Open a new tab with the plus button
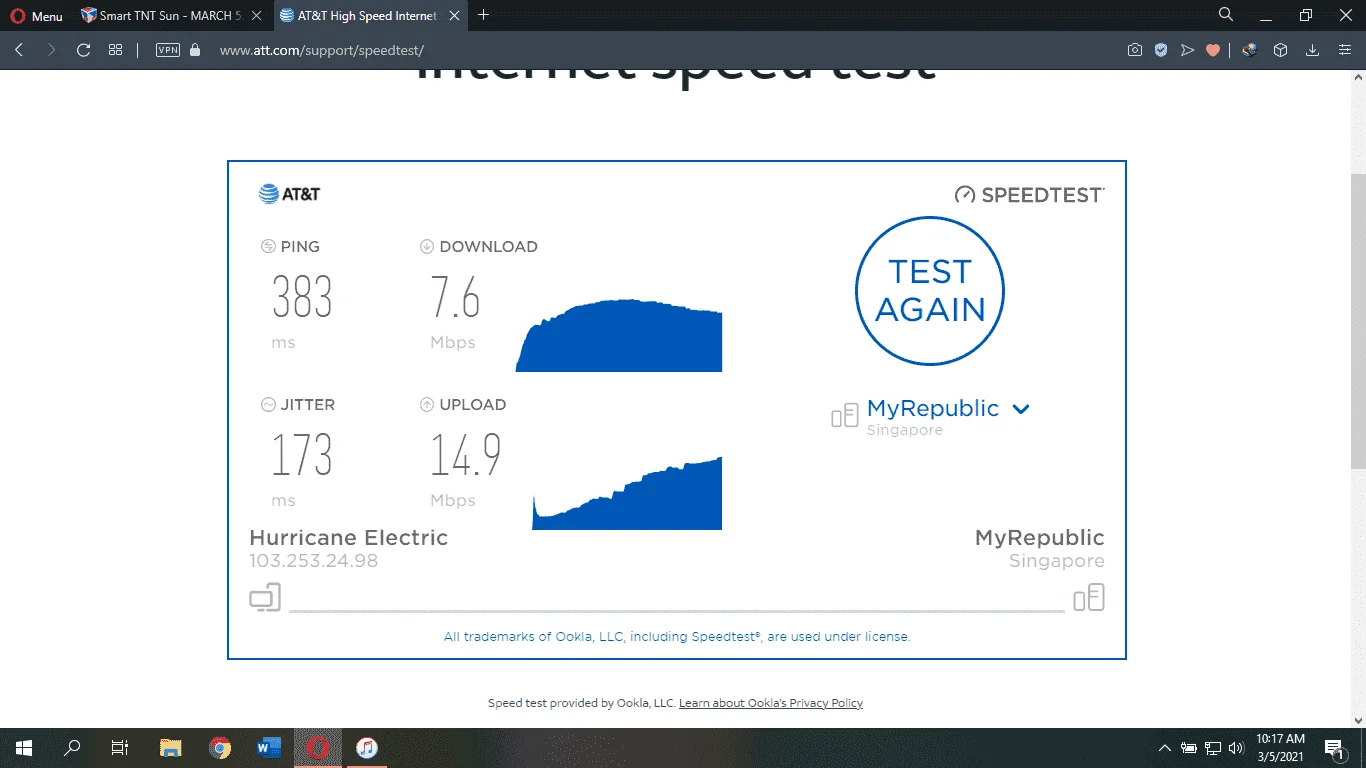The image size is (1366, 768). pos(484,15)
